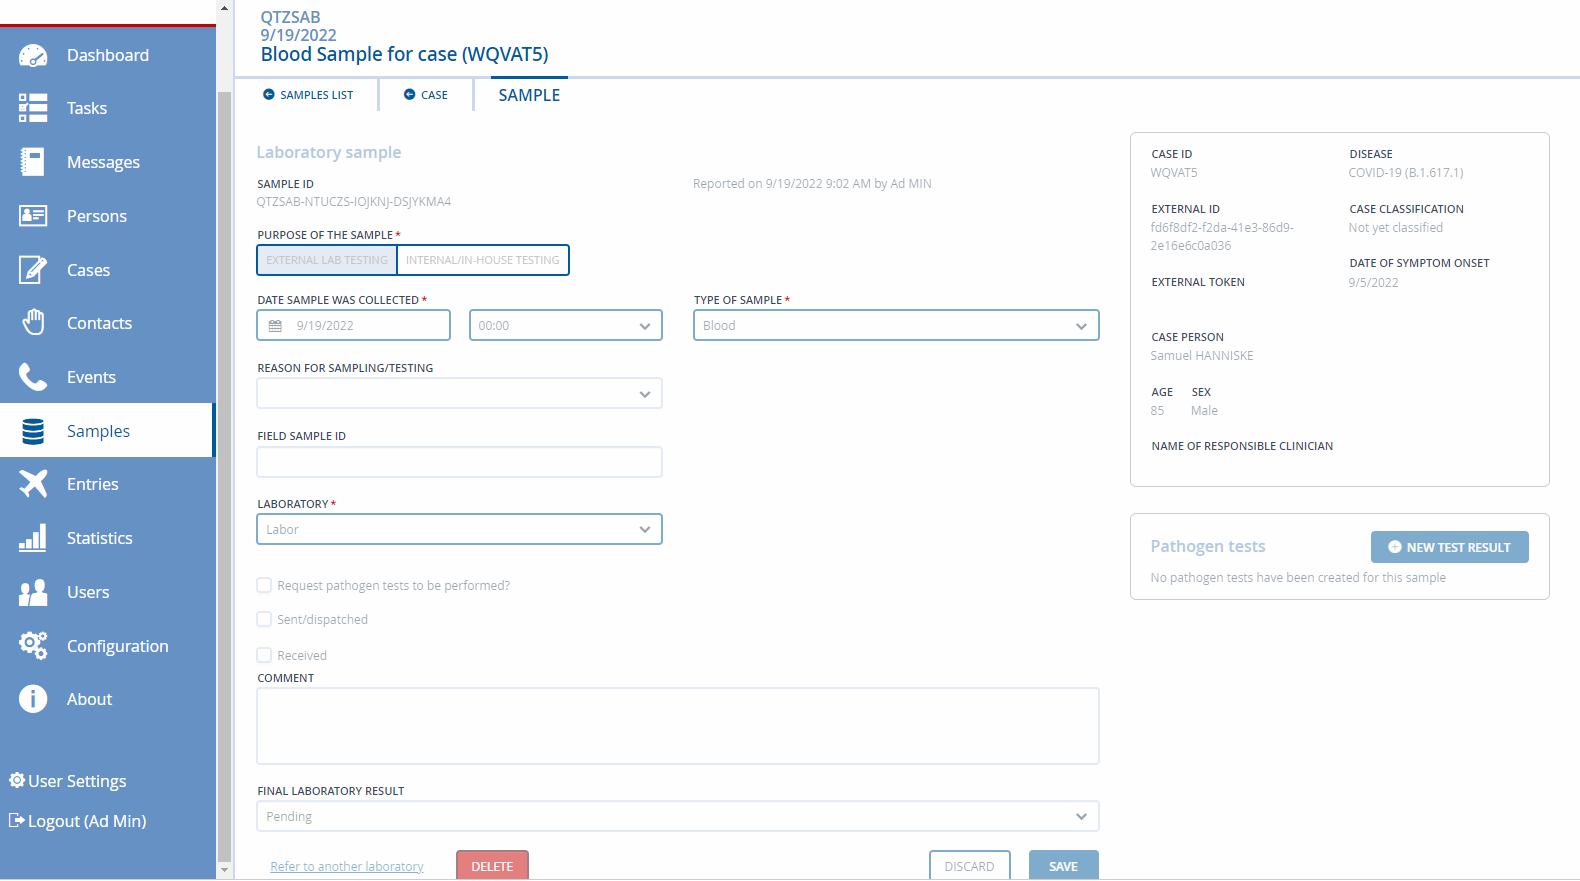Click the Configuration gears icon
This screenshot has width=1580, height=881.
pos(33,646)
